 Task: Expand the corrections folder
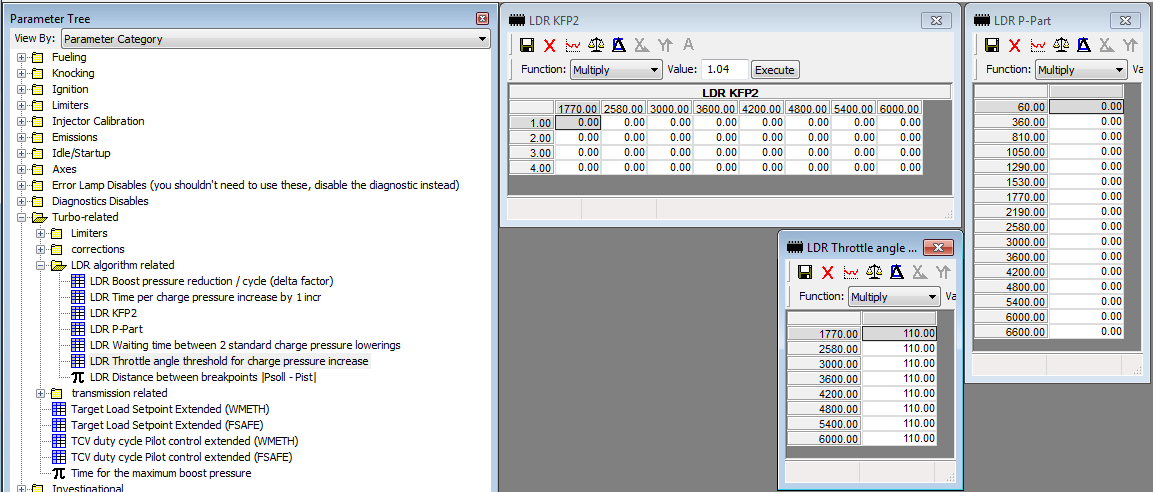40,249
